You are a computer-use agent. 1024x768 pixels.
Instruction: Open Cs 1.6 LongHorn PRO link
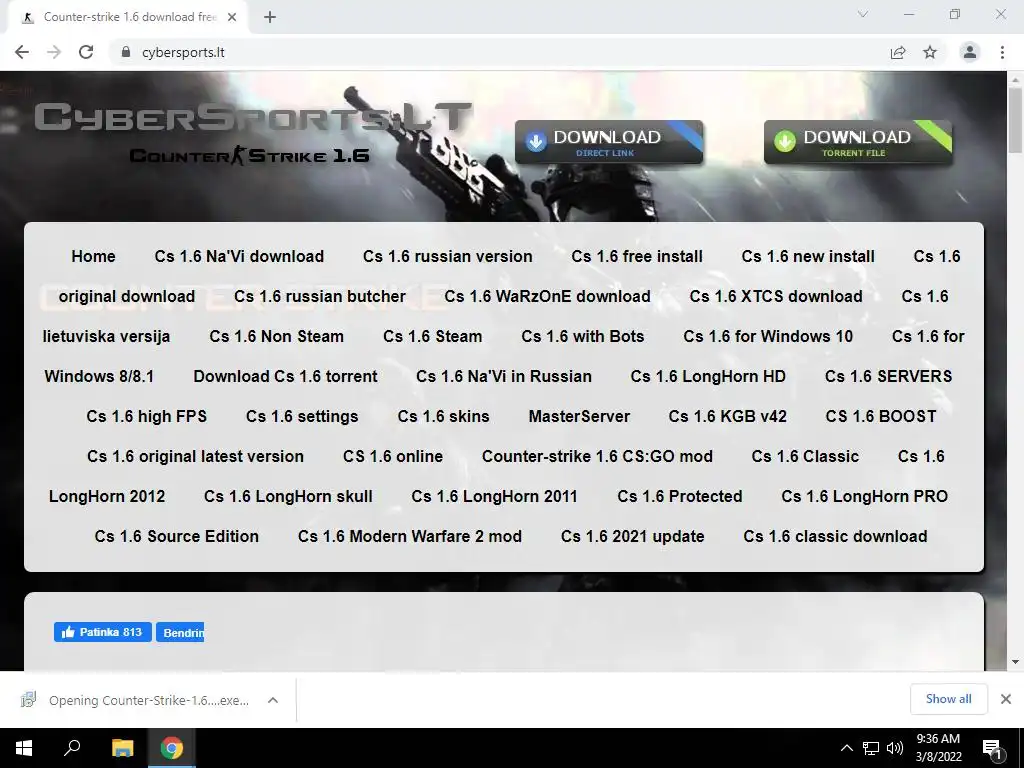point(865,496)
